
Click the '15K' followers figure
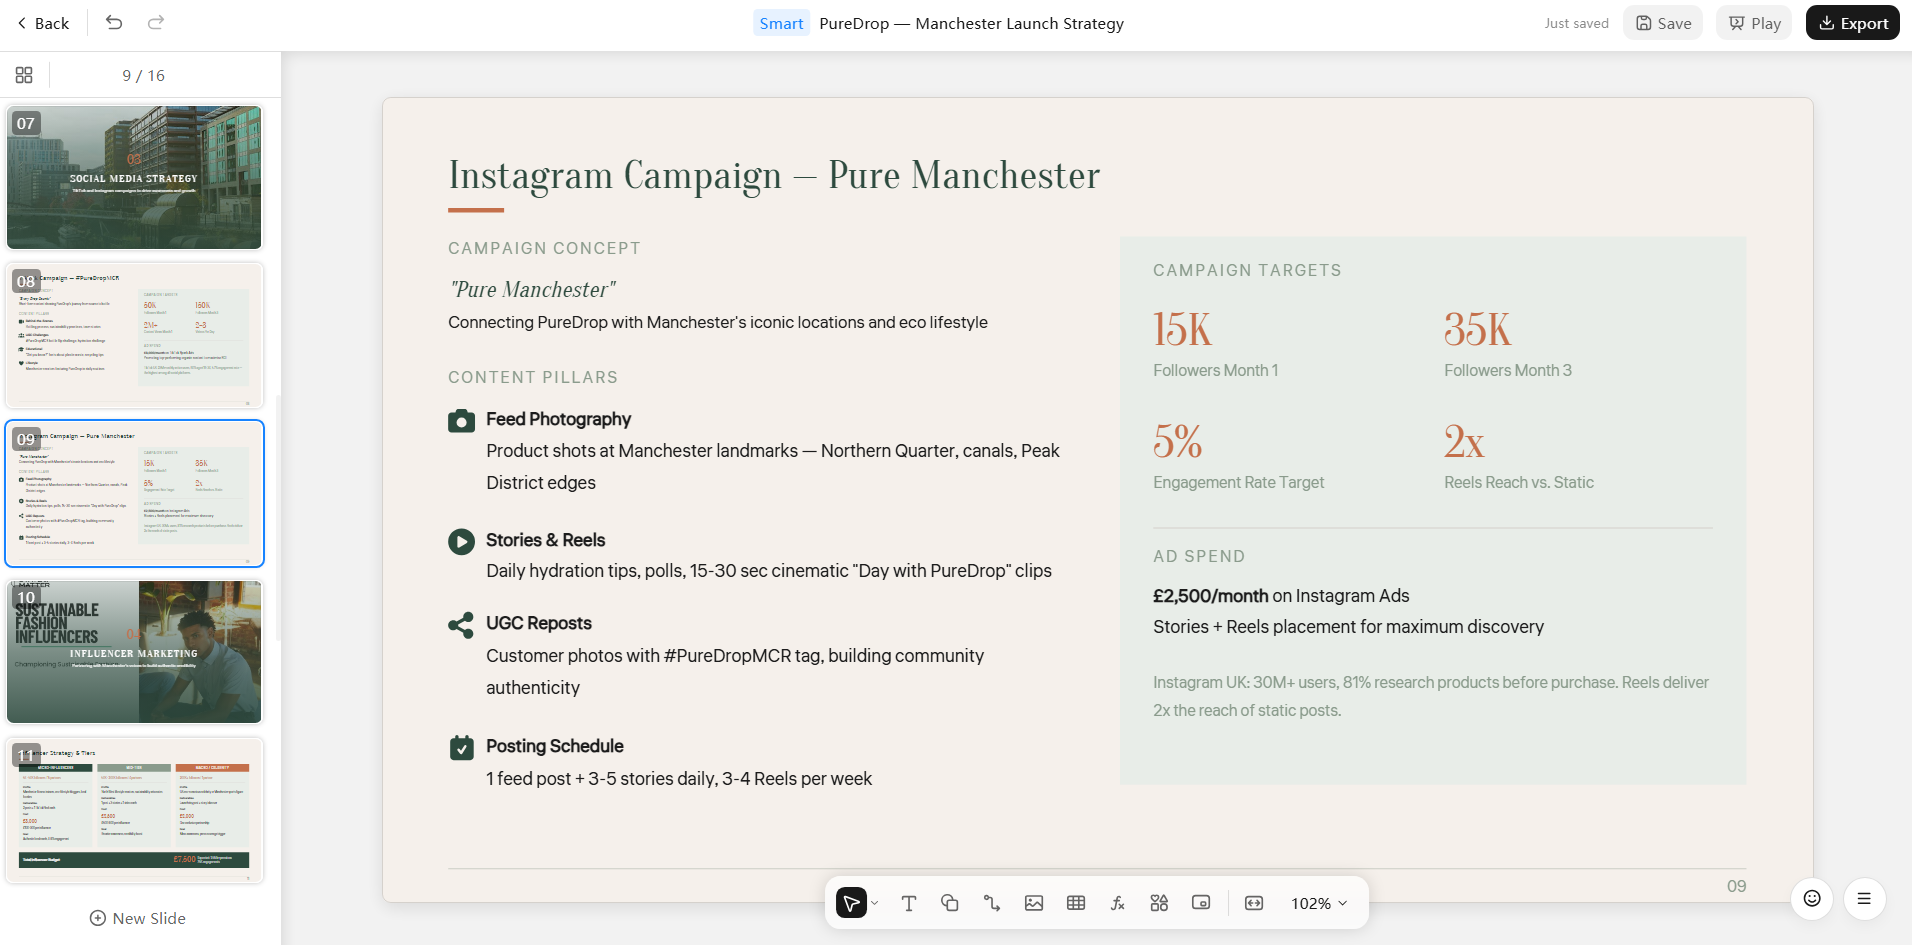1182,330
